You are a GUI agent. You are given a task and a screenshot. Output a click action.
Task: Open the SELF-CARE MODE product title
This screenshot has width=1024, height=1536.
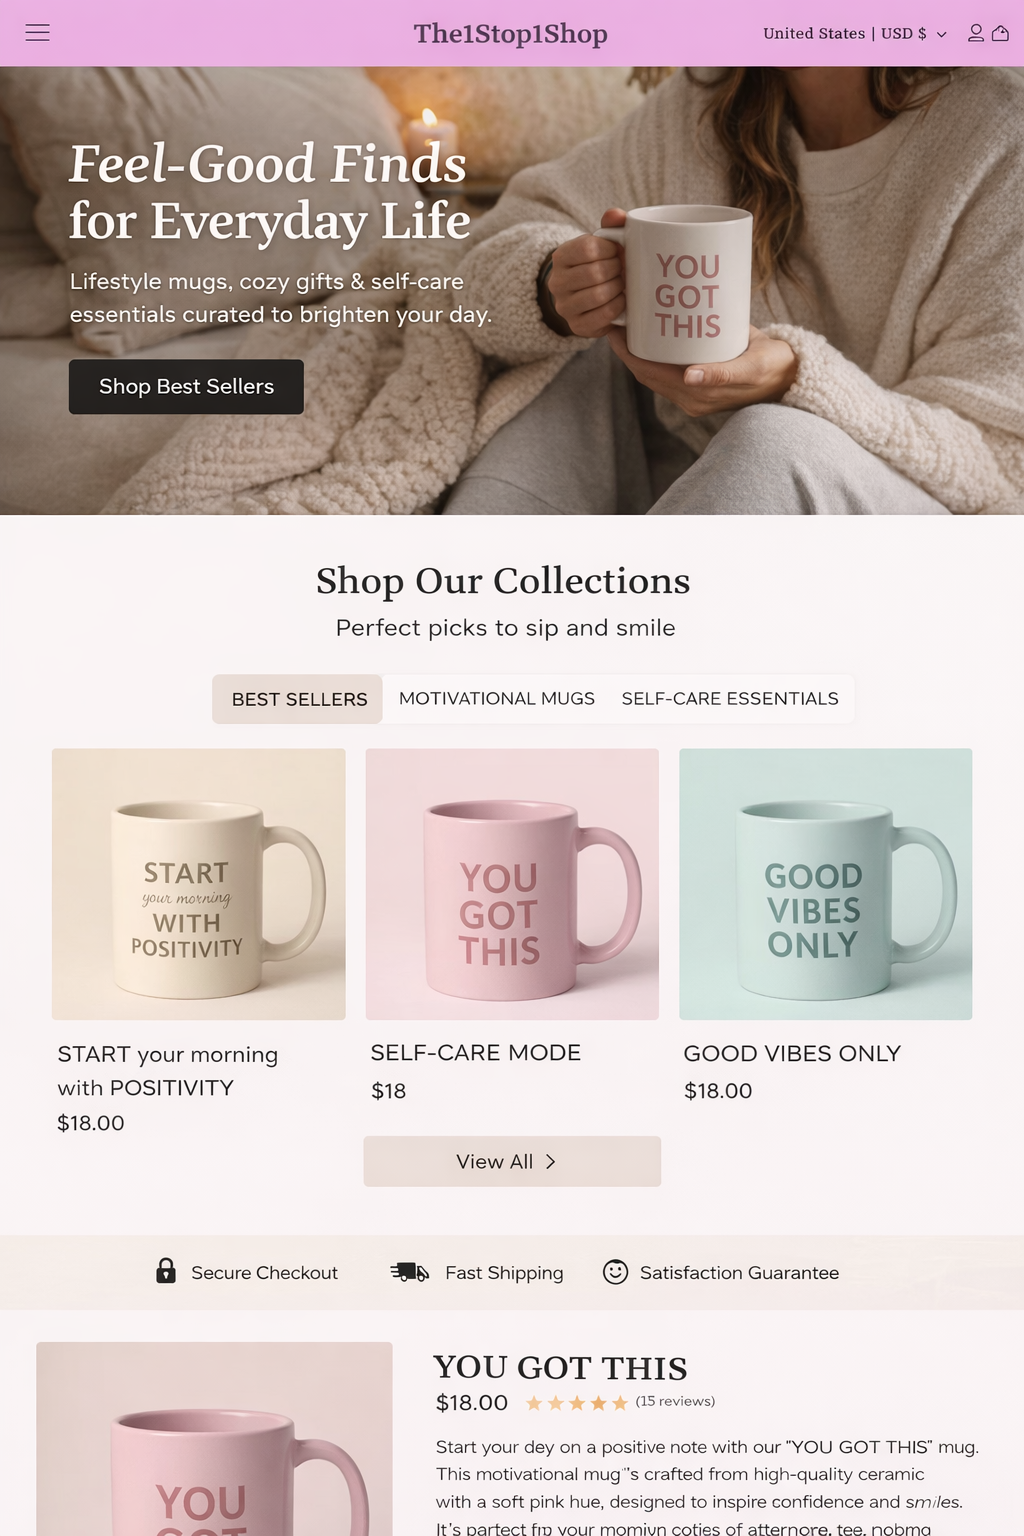coord(476,1053)
